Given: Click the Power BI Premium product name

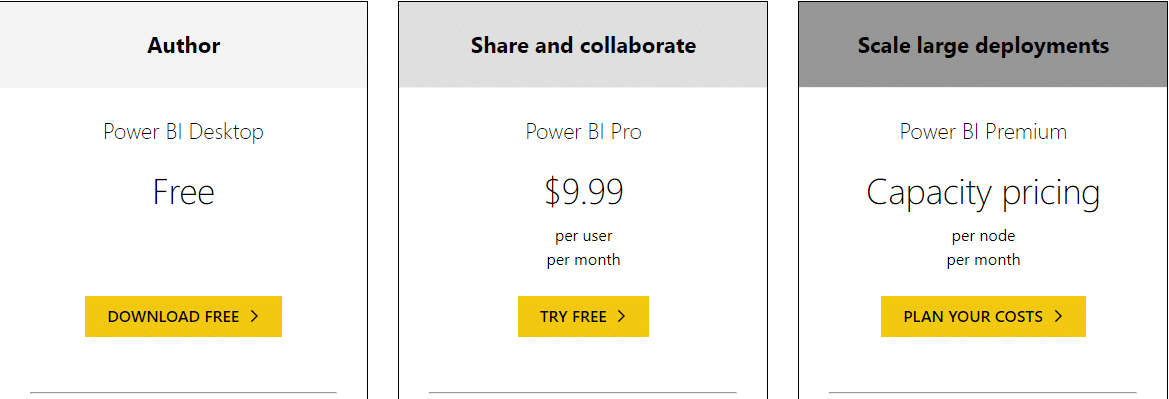Looking at the screenshot, I should click(983, 132).
